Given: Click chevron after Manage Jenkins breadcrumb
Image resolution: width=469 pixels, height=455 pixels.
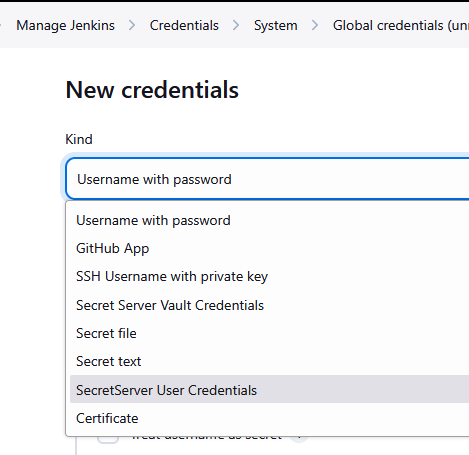Looking at the screenshot, I should point(132,26).
